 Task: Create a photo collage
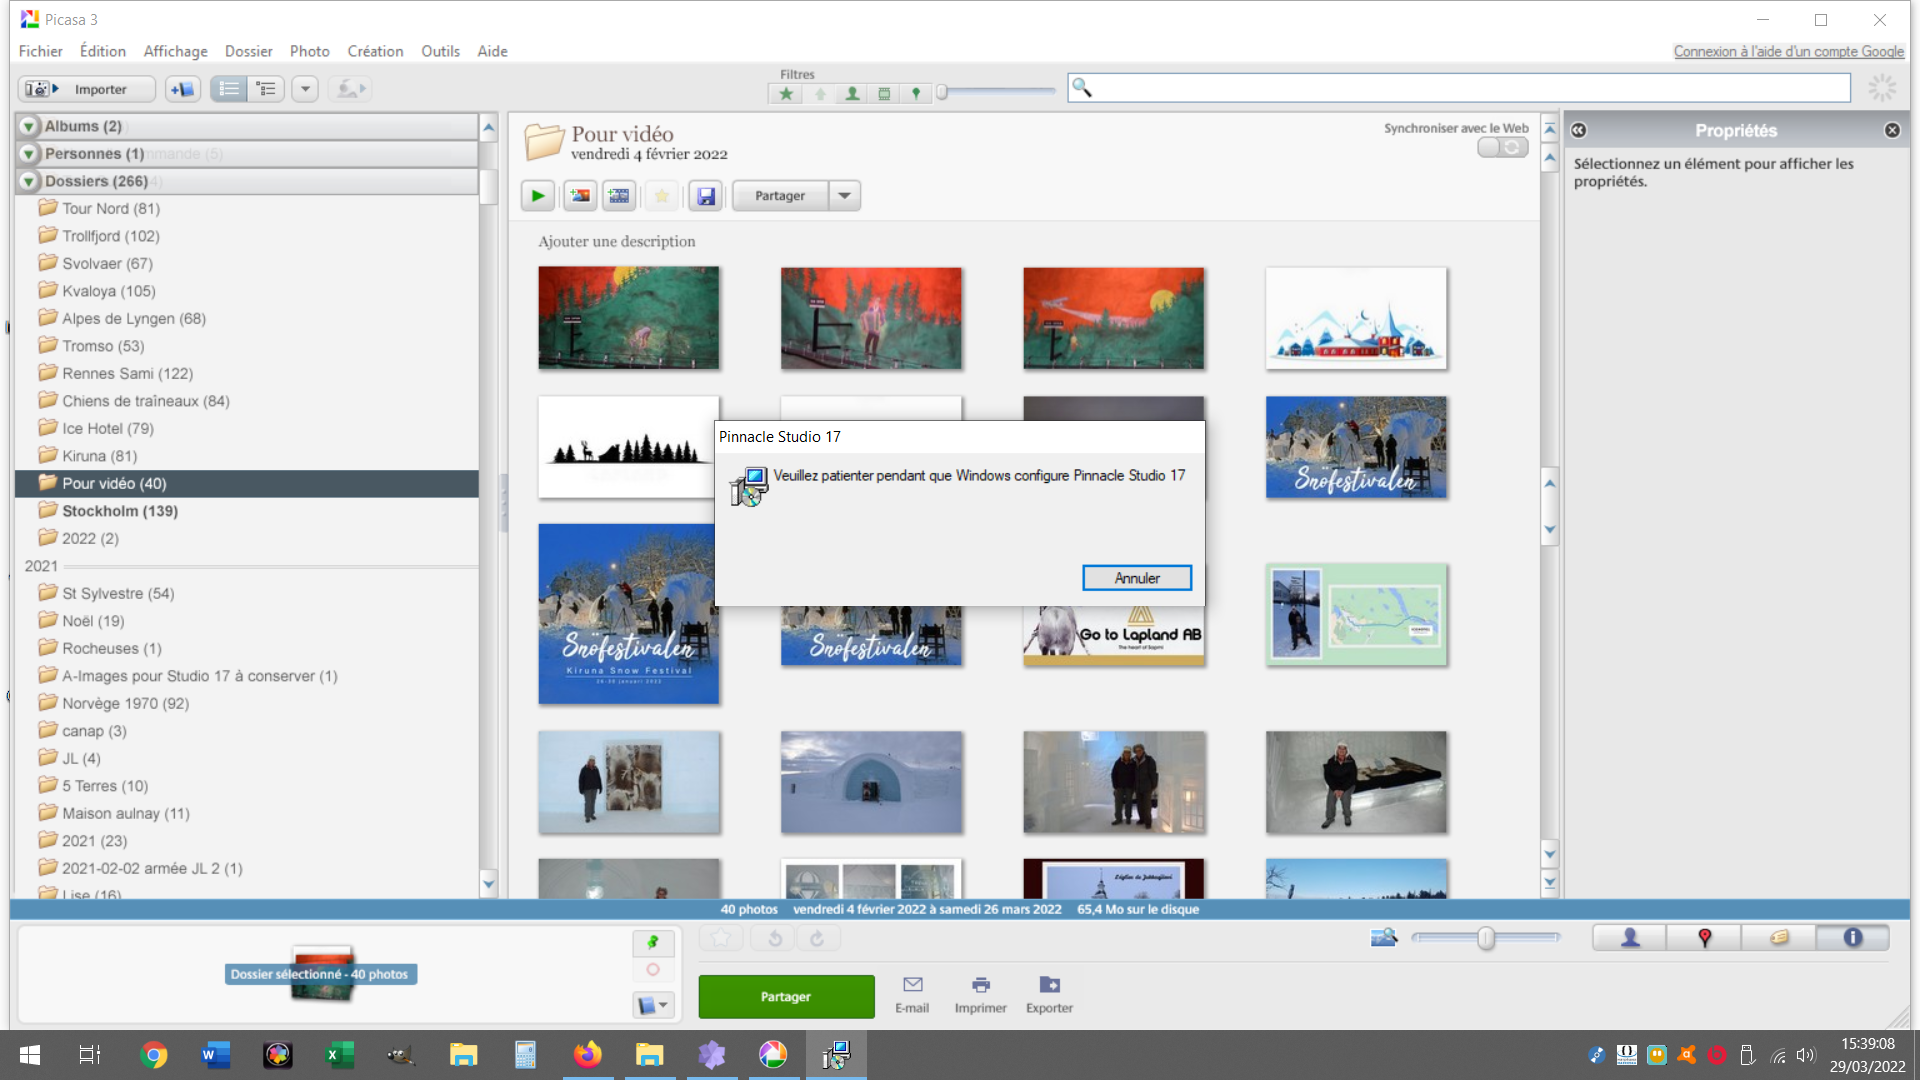pos(579,196)
